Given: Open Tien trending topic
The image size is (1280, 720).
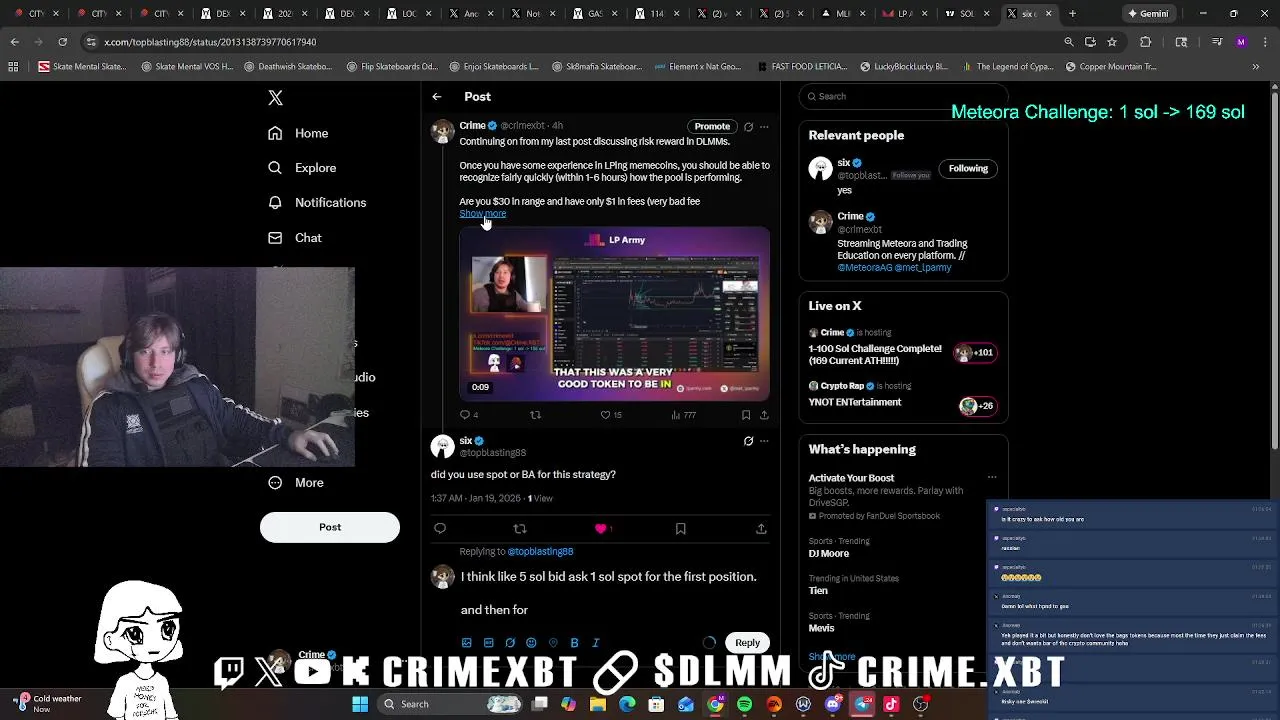Looking at the screenshot, I should 818,590.
